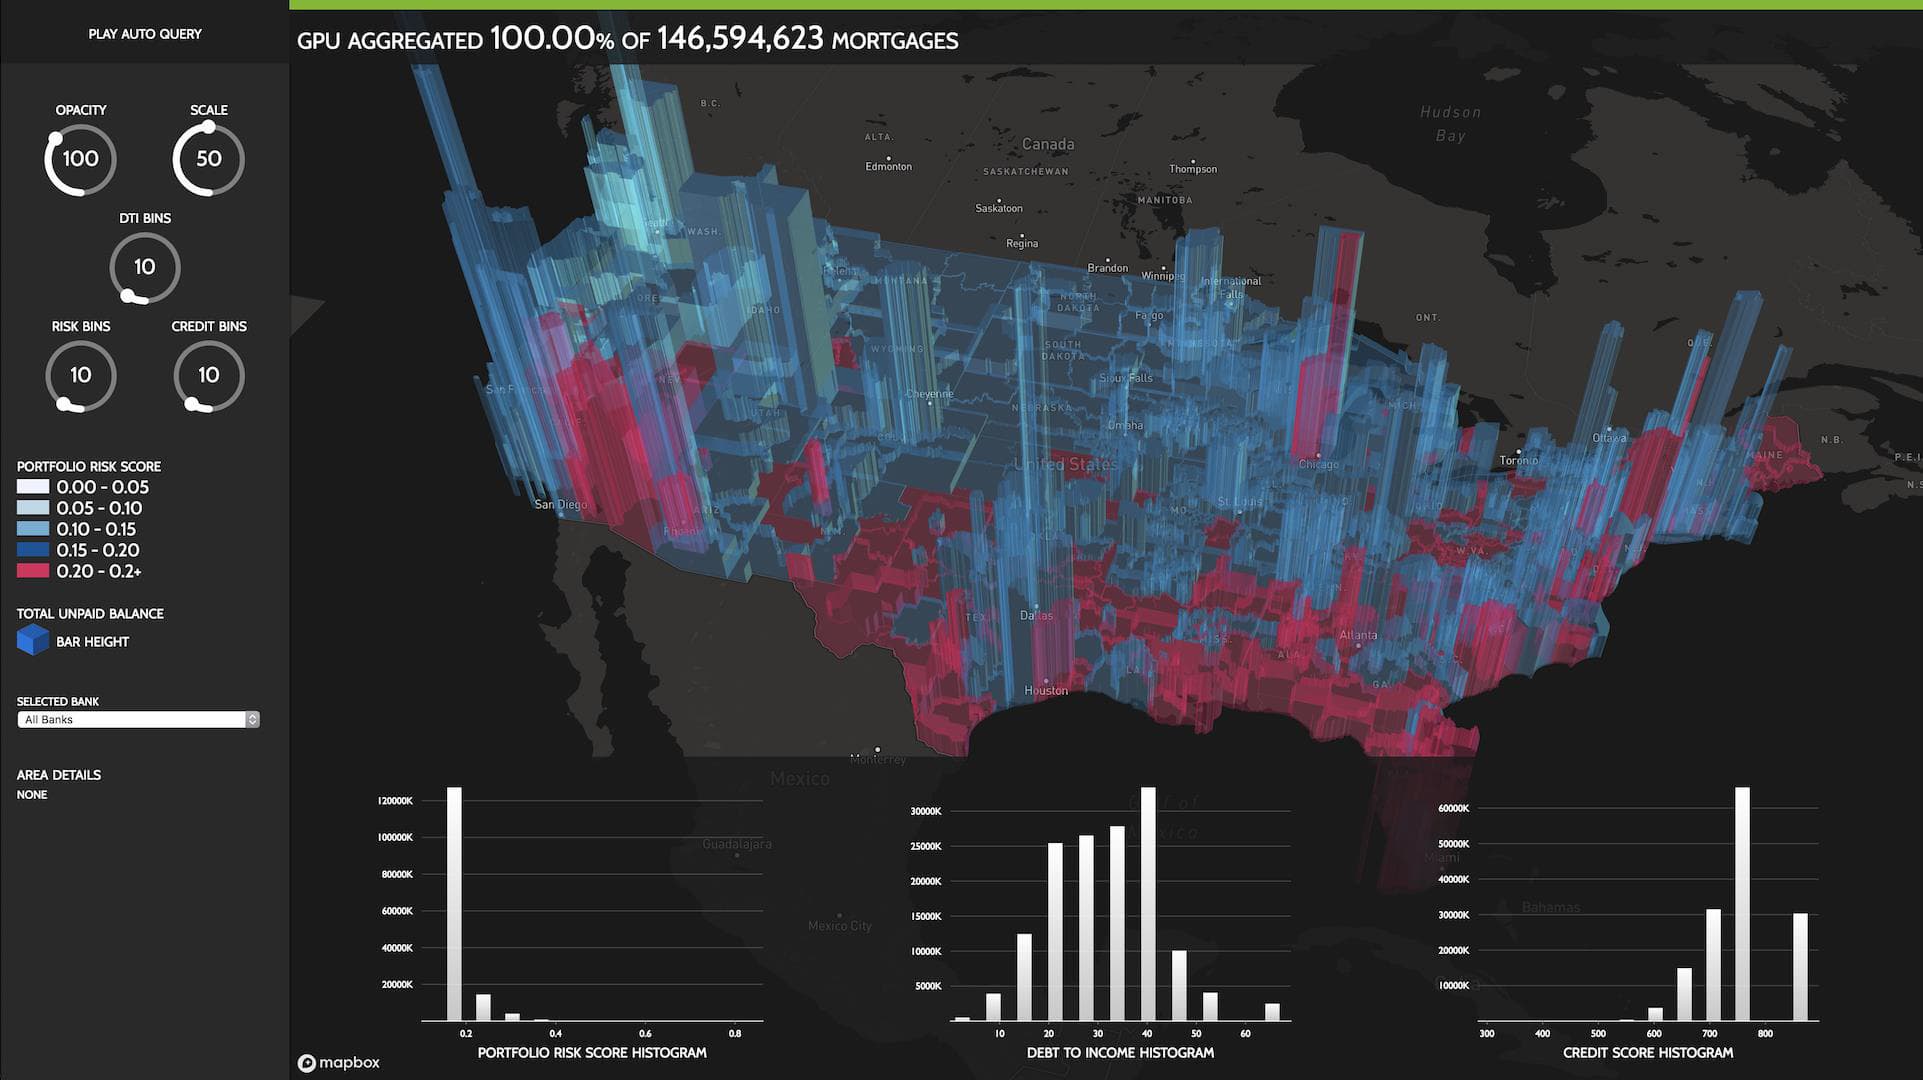The height and width of the screenshot is (1080, 1923).
Task: Click the blue Bar Height cube icon
Action: (x=33, y=640)
